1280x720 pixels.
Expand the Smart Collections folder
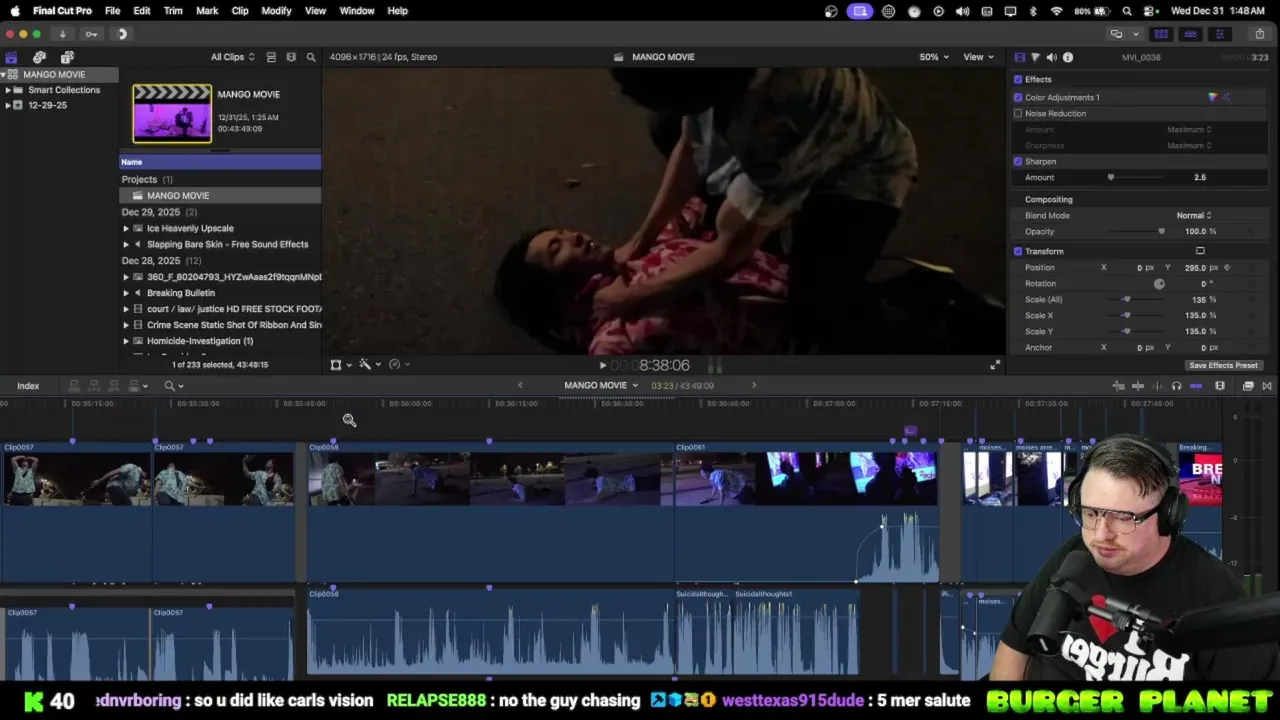tap(8, 90)
